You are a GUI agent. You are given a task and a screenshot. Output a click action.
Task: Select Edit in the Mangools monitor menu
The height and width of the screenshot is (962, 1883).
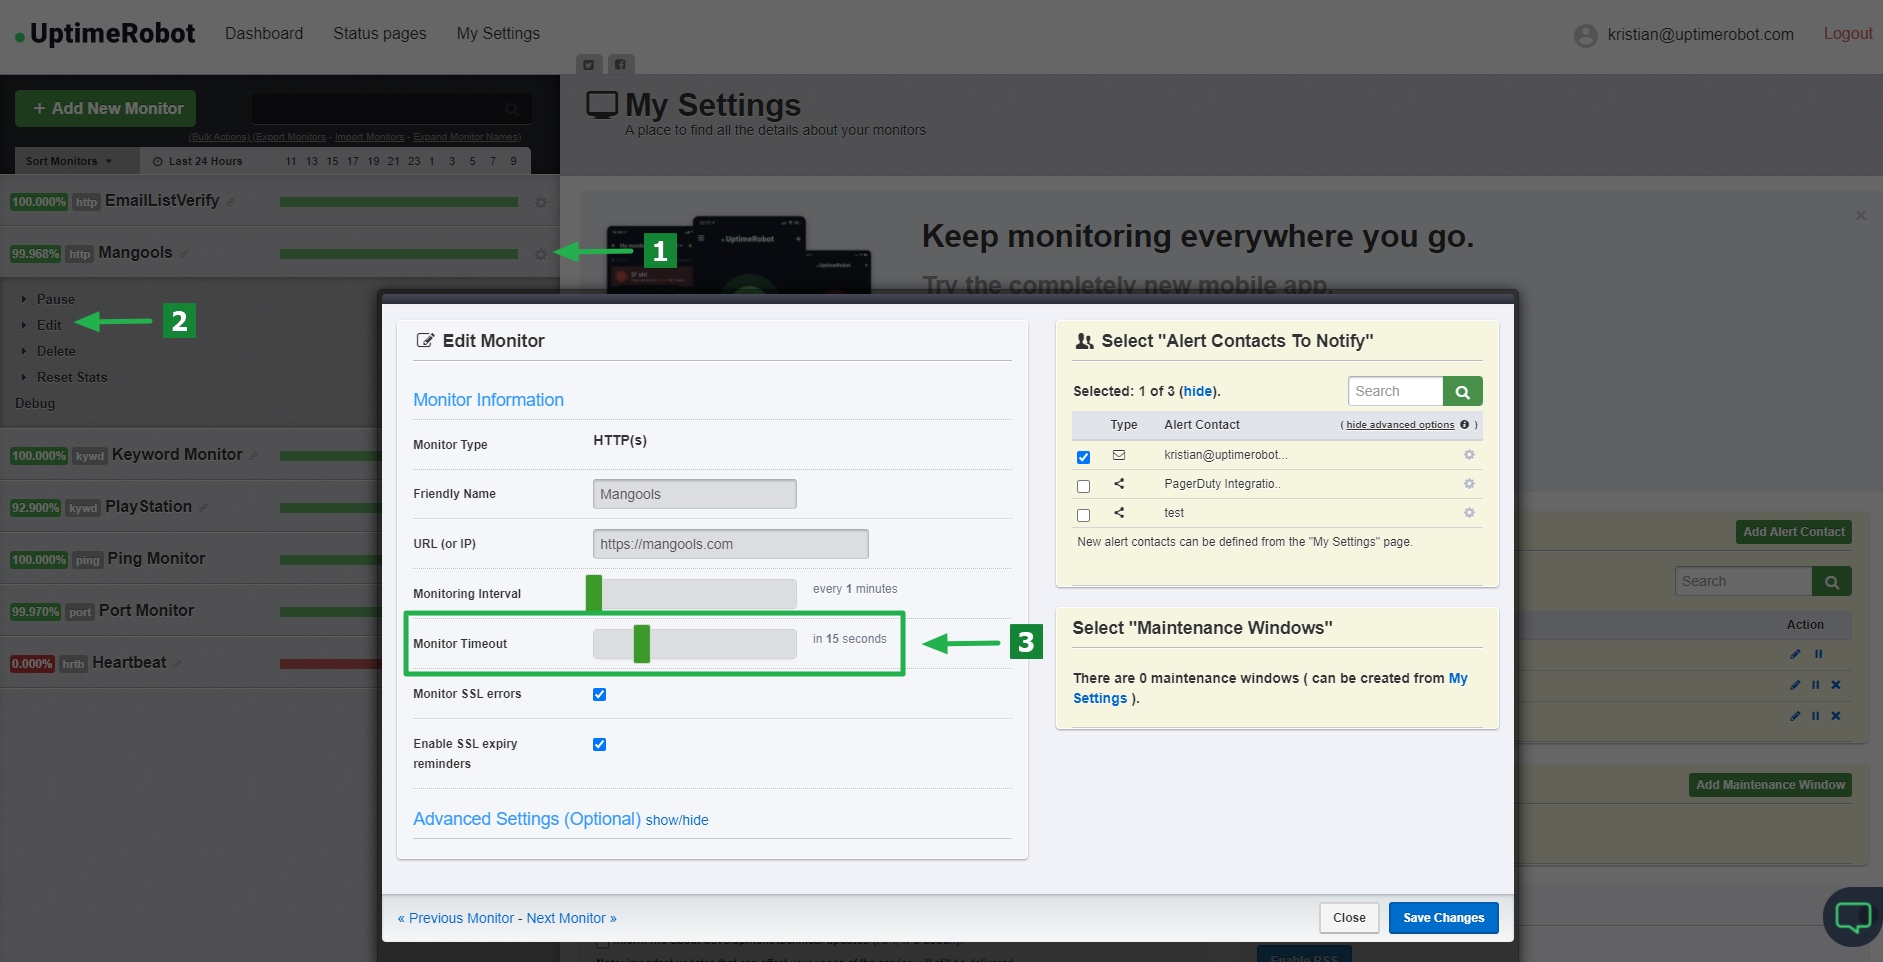(49, 325)
